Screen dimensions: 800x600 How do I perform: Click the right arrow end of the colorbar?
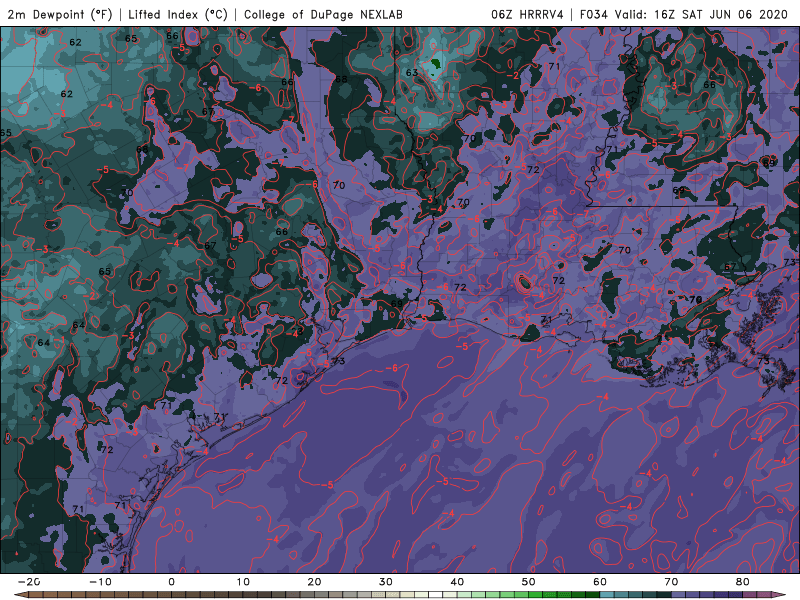coord(779,595)
